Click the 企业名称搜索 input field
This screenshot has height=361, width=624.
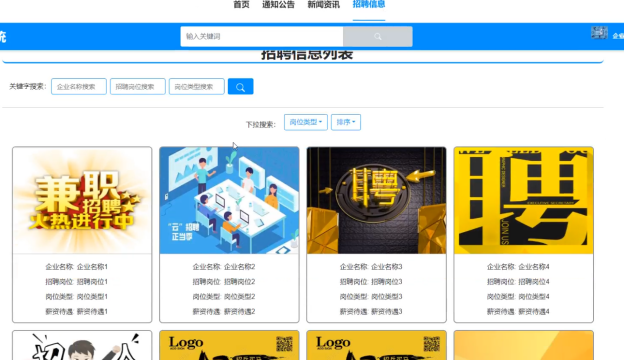tap(79, 87)
